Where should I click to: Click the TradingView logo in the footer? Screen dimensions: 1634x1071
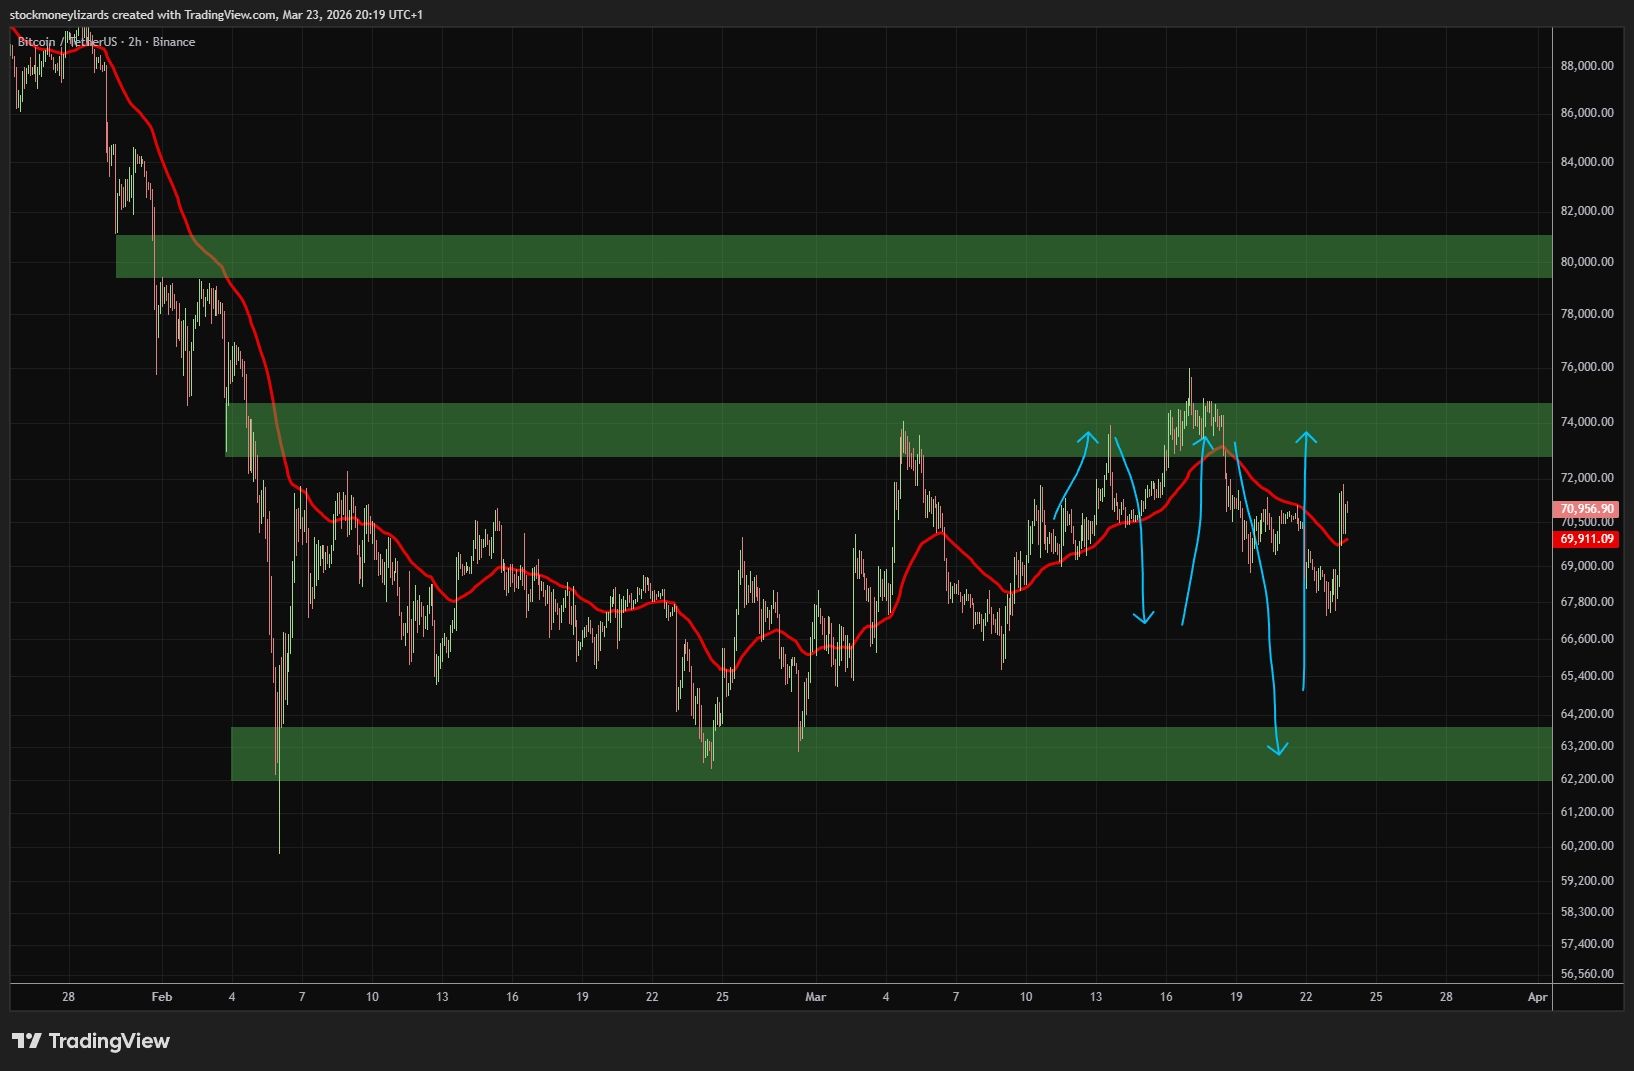click(x=91, y=1041)
